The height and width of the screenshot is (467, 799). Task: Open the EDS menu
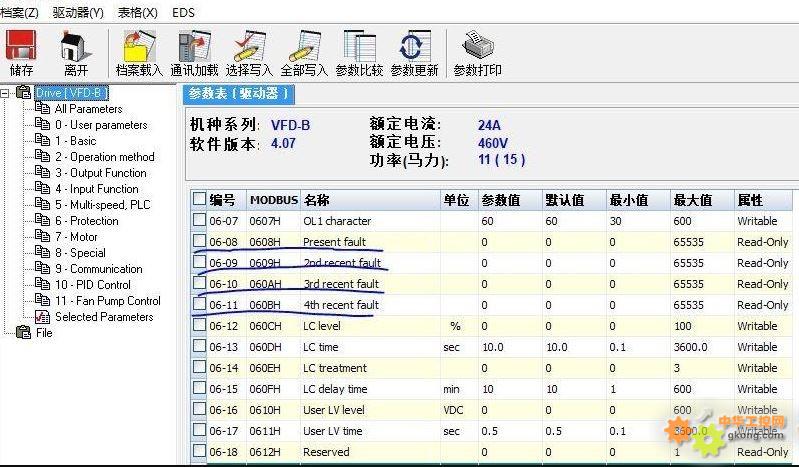(x=183, y=13)
